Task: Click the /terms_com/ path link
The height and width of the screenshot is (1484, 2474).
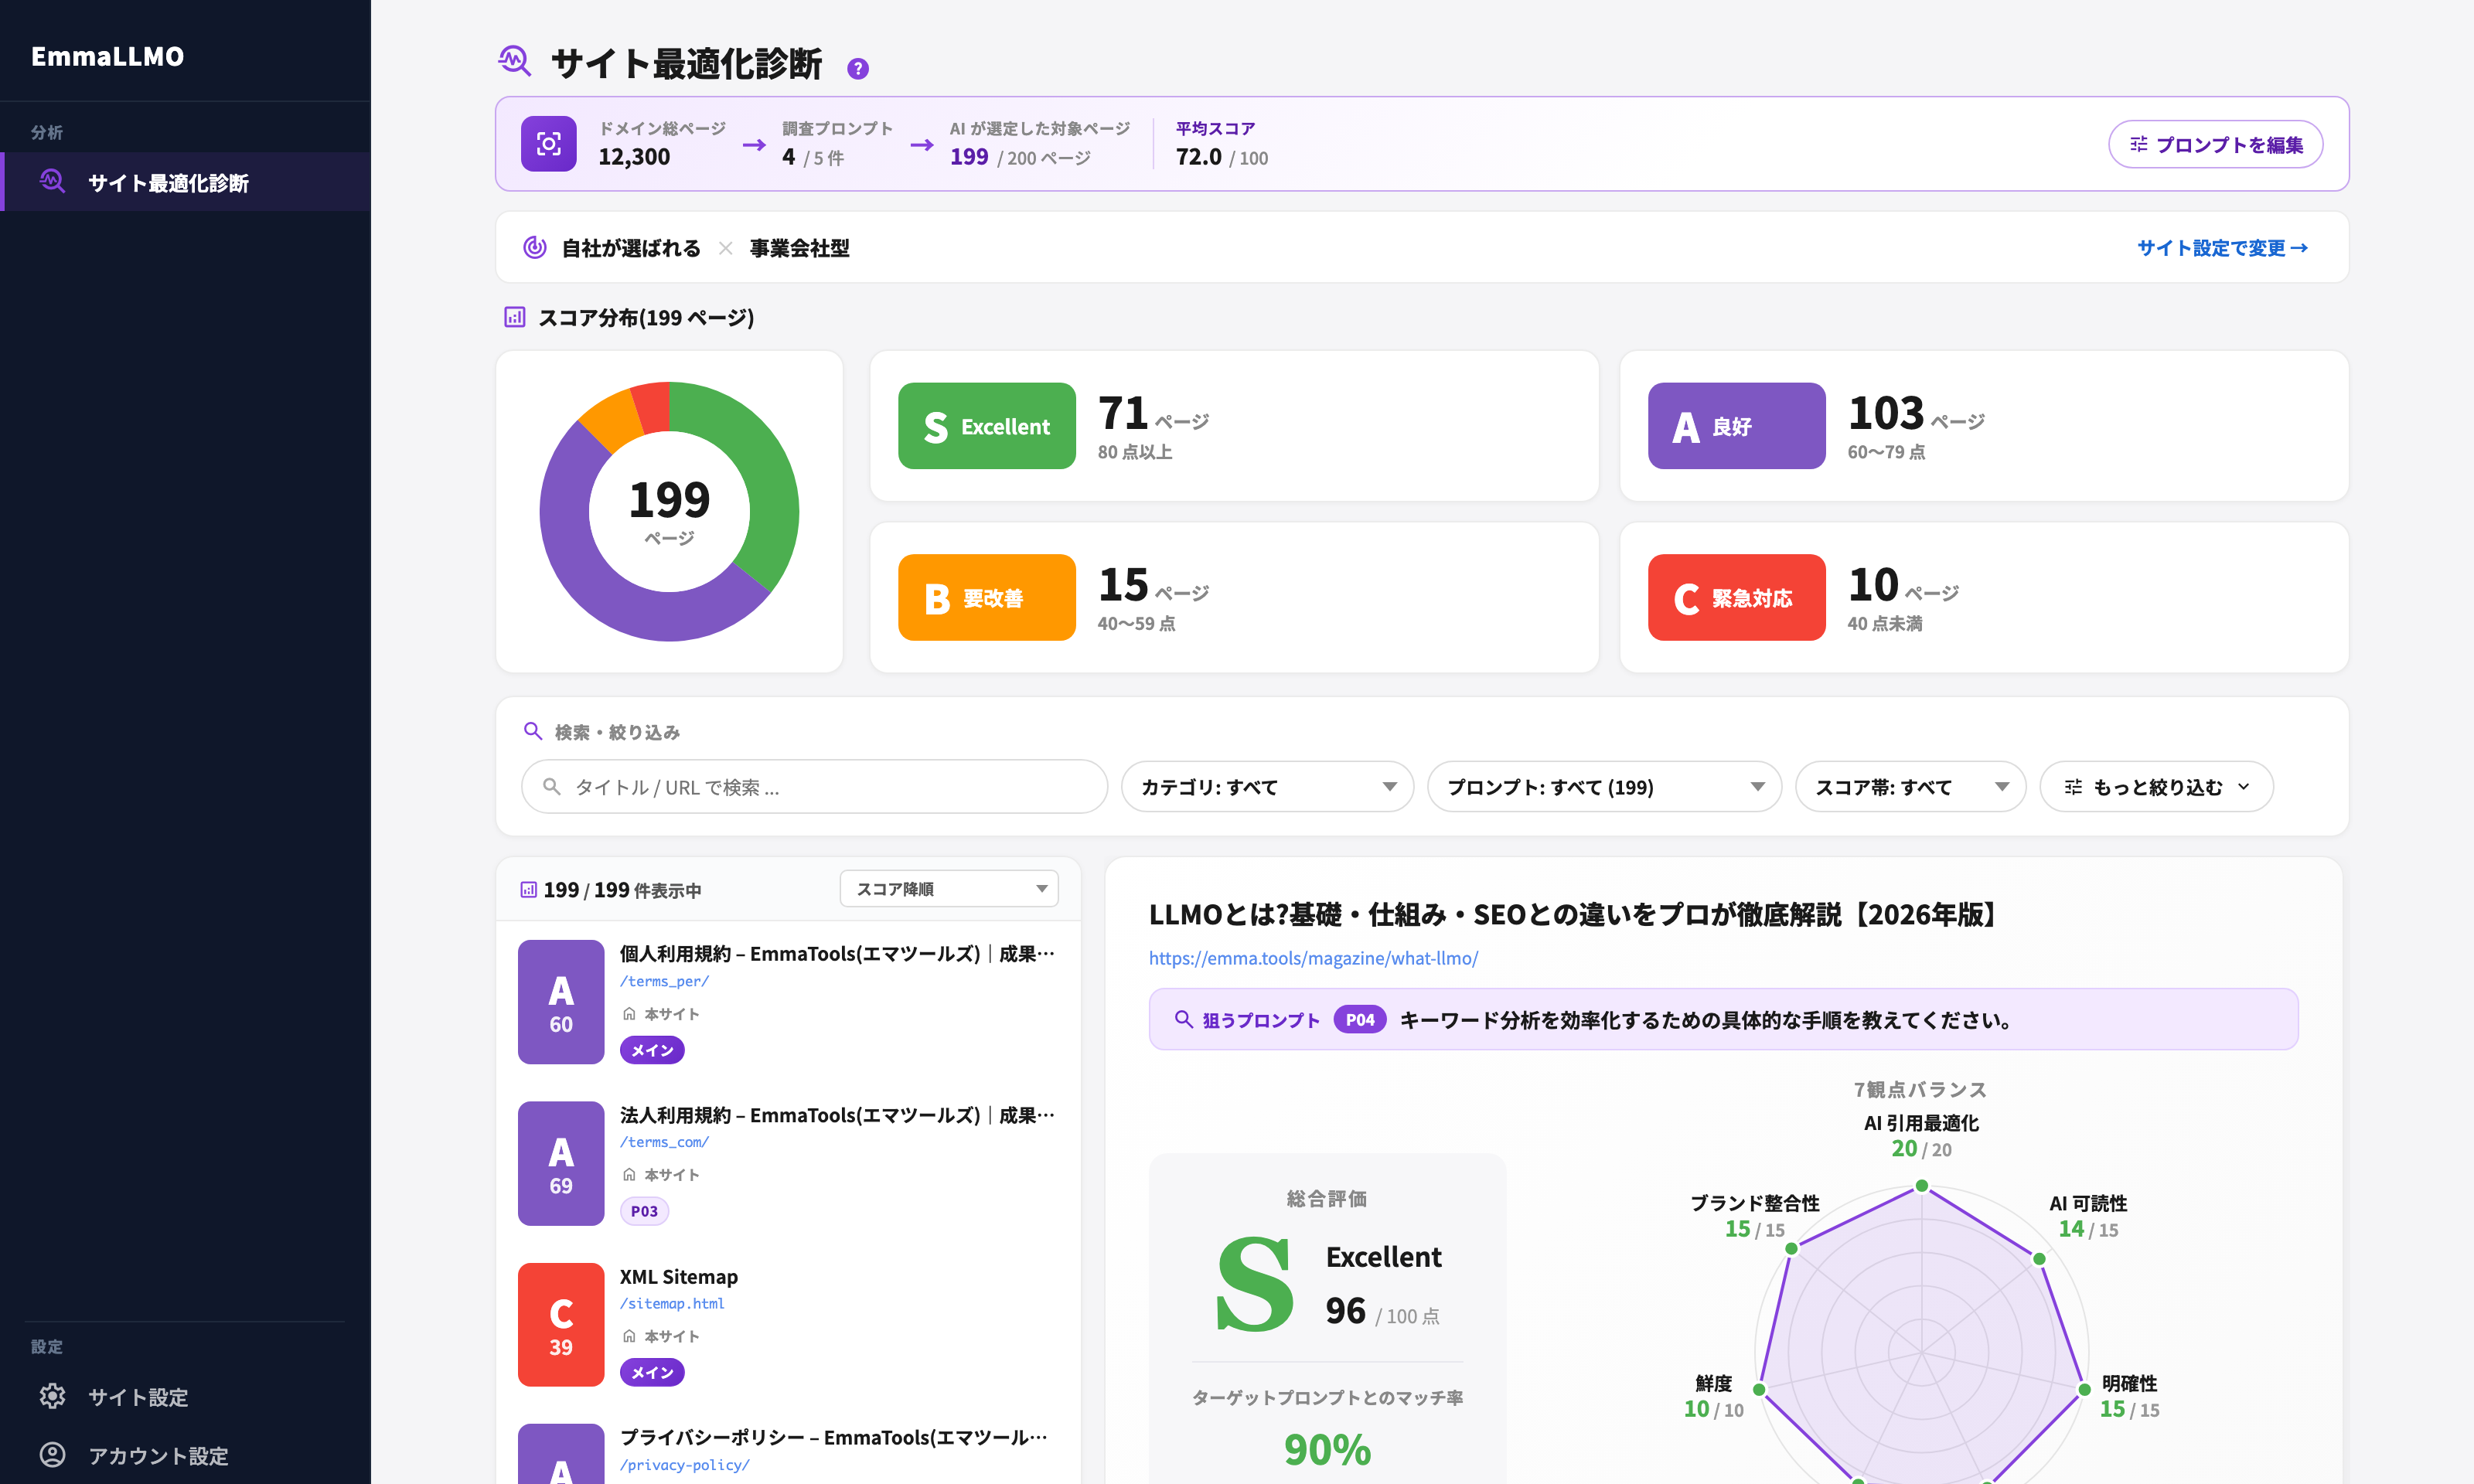Action: 664,1142
